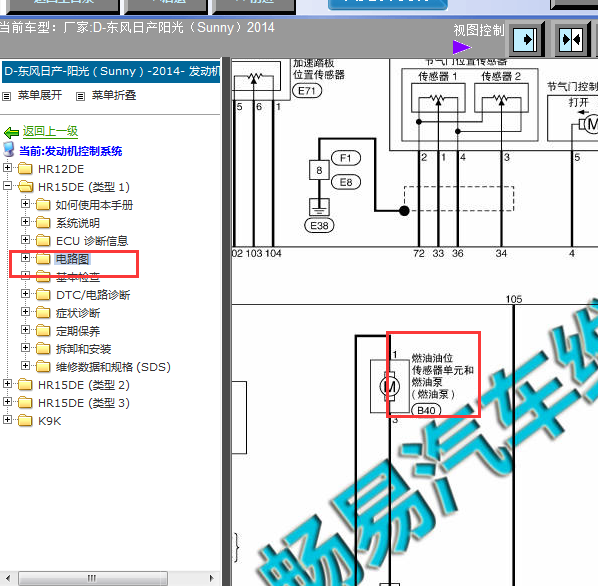
Task: Expand the 拆卸和安装 folder
Action: click(25, 348)
